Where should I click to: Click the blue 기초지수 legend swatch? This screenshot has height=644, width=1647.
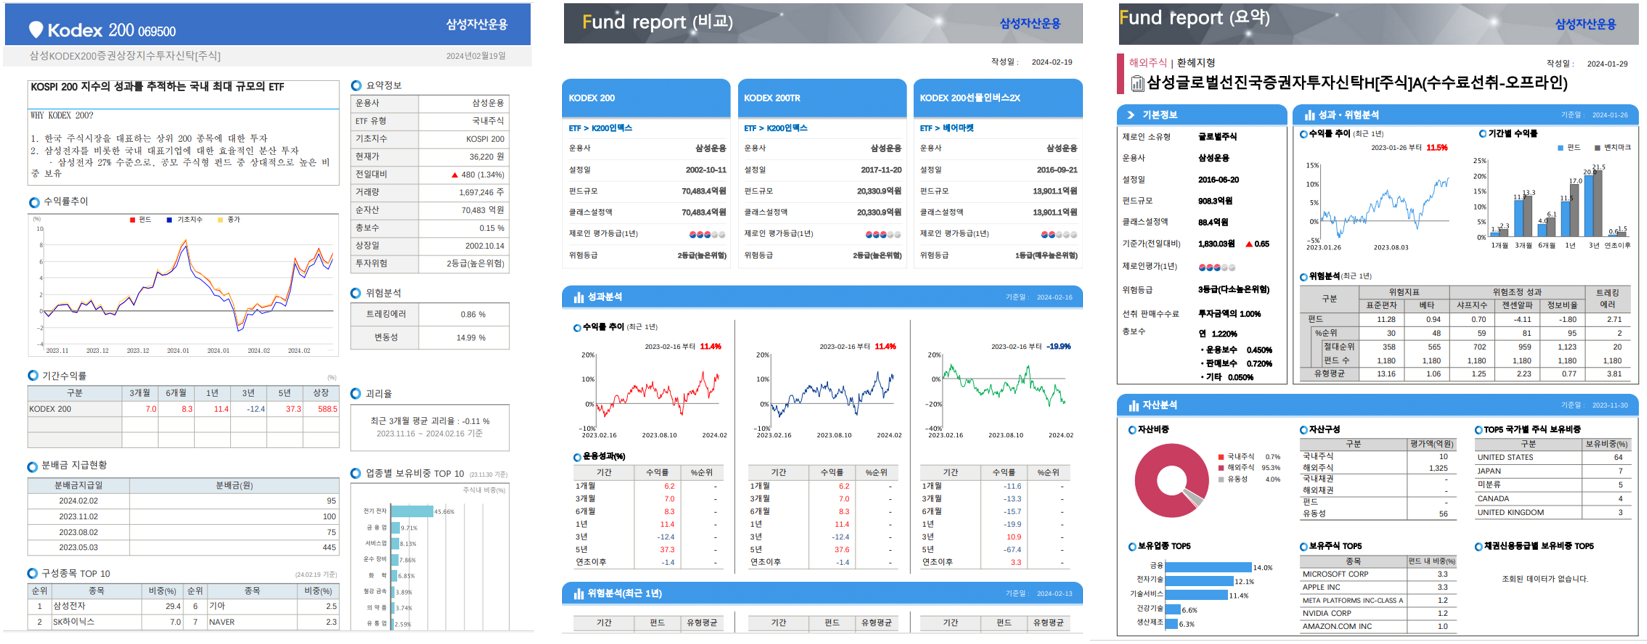tap(170, 220)
